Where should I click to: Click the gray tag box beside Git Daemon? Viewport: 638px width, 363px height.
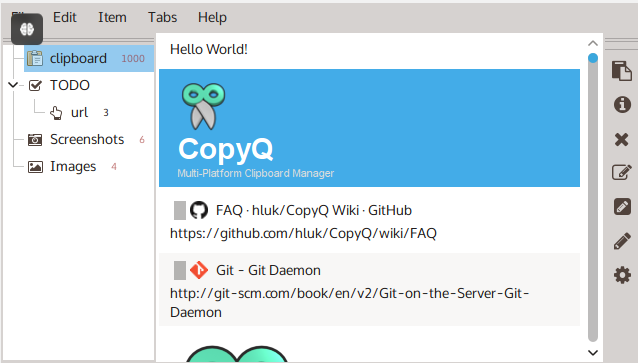[180, 270]
